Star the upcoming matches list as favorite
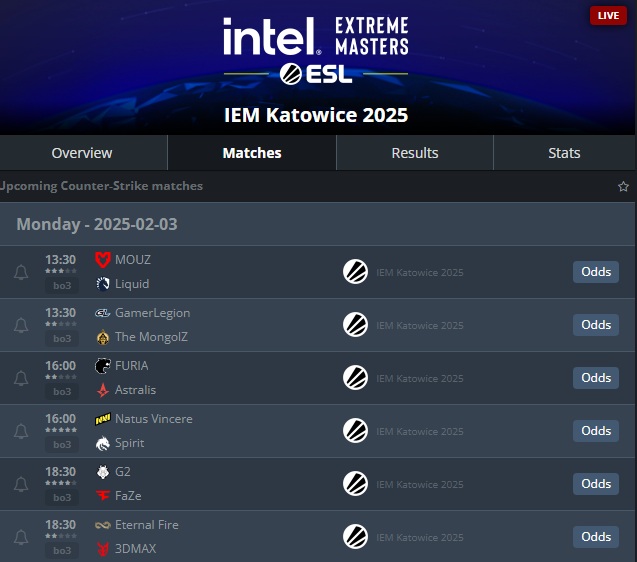This screenshot has height=562, width=637. pos(623,186)
